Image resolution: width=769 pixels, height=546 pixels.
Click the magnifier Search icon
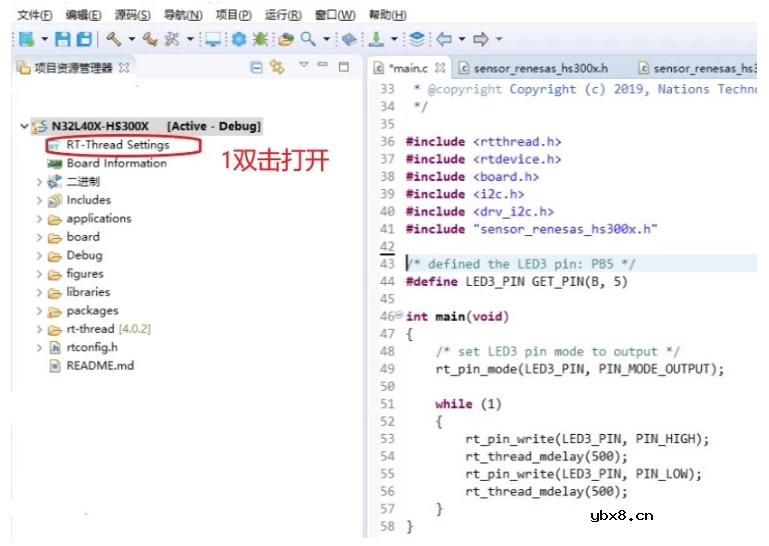click(x=309, y=39)
